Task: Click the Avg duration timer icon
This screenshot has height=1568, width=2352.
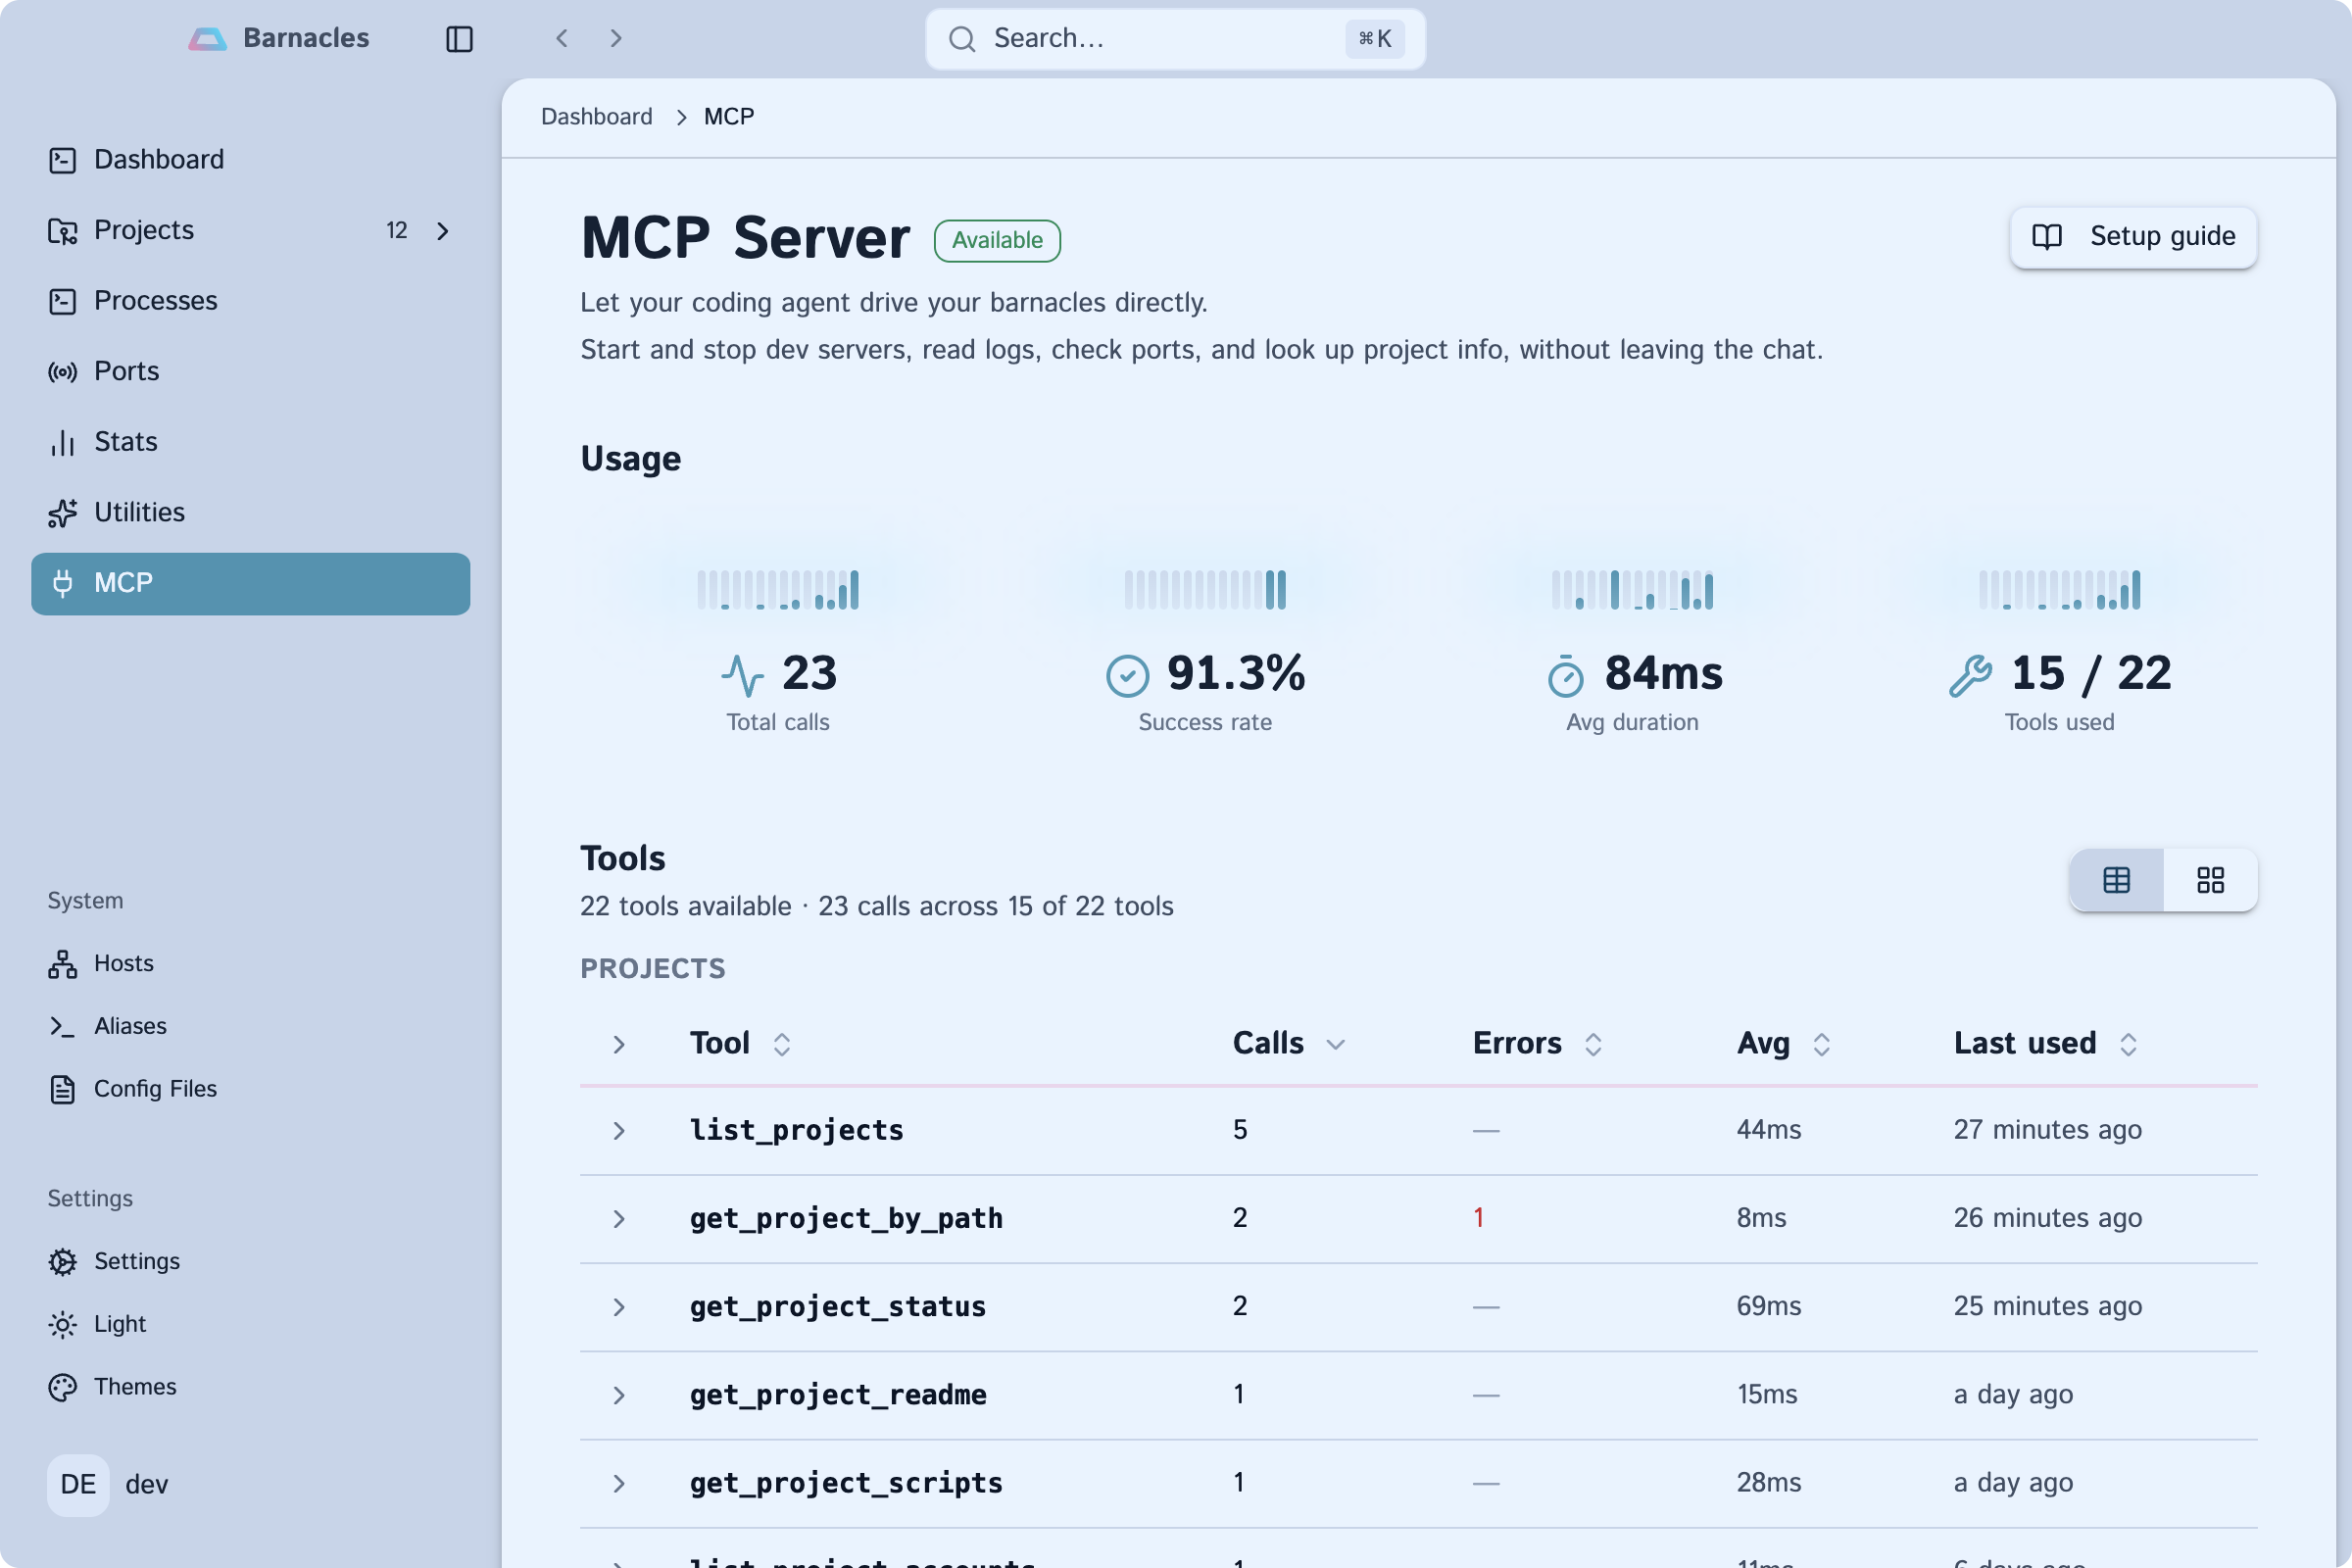Action: click(1565, 676)
